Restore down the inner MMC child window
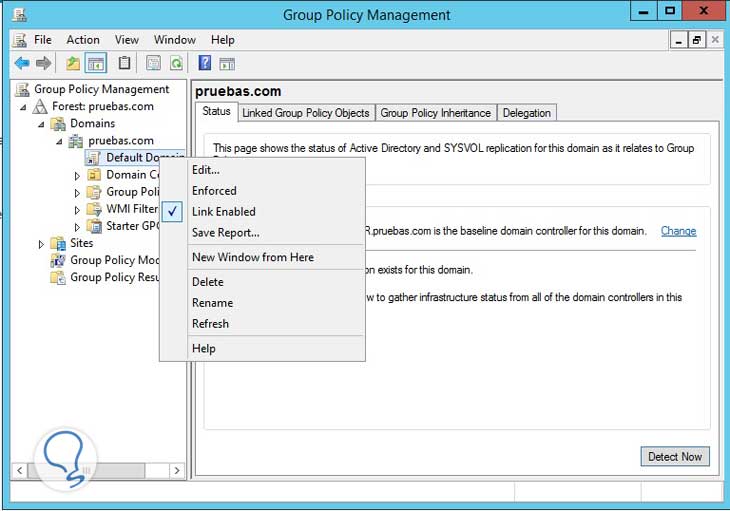730x511 pixels. pyautogui.click(x=696, y=40)
